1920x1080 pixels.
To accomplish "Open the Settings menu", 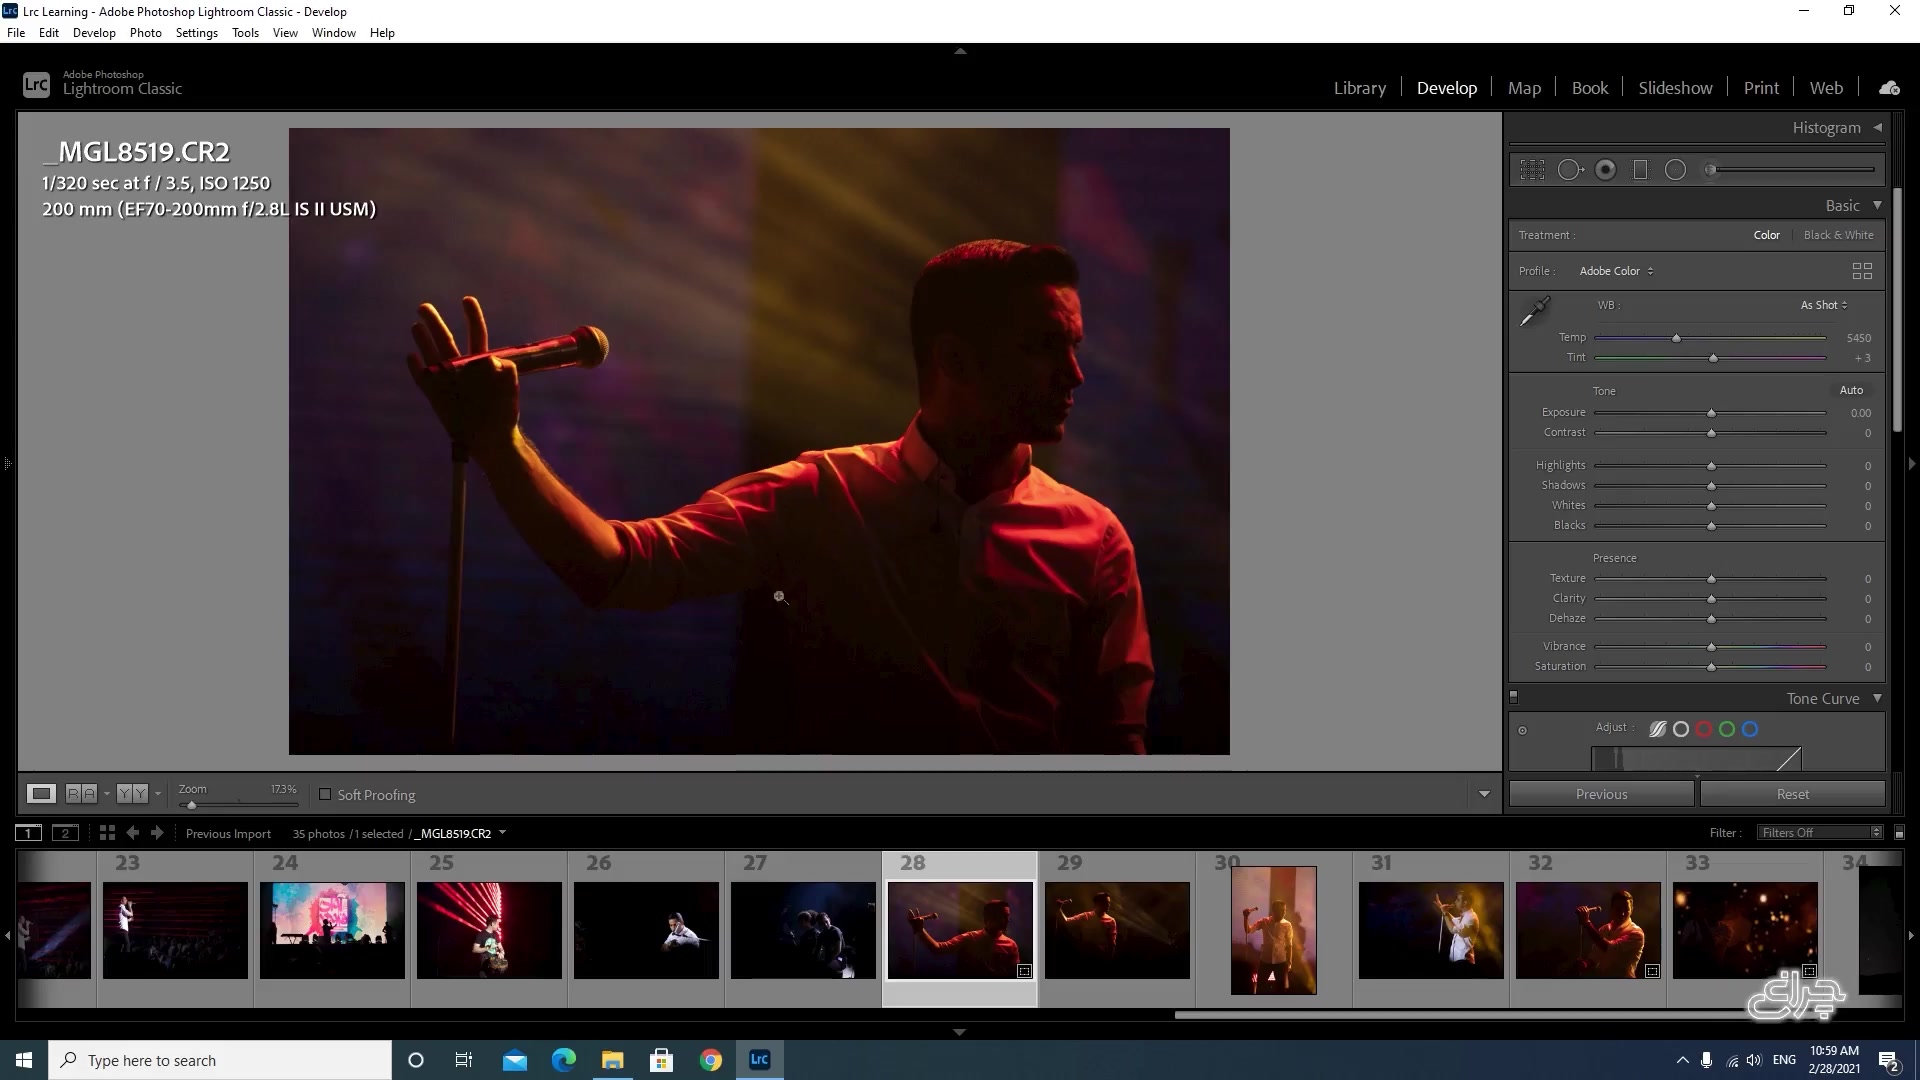I will (x=196, y=33).
